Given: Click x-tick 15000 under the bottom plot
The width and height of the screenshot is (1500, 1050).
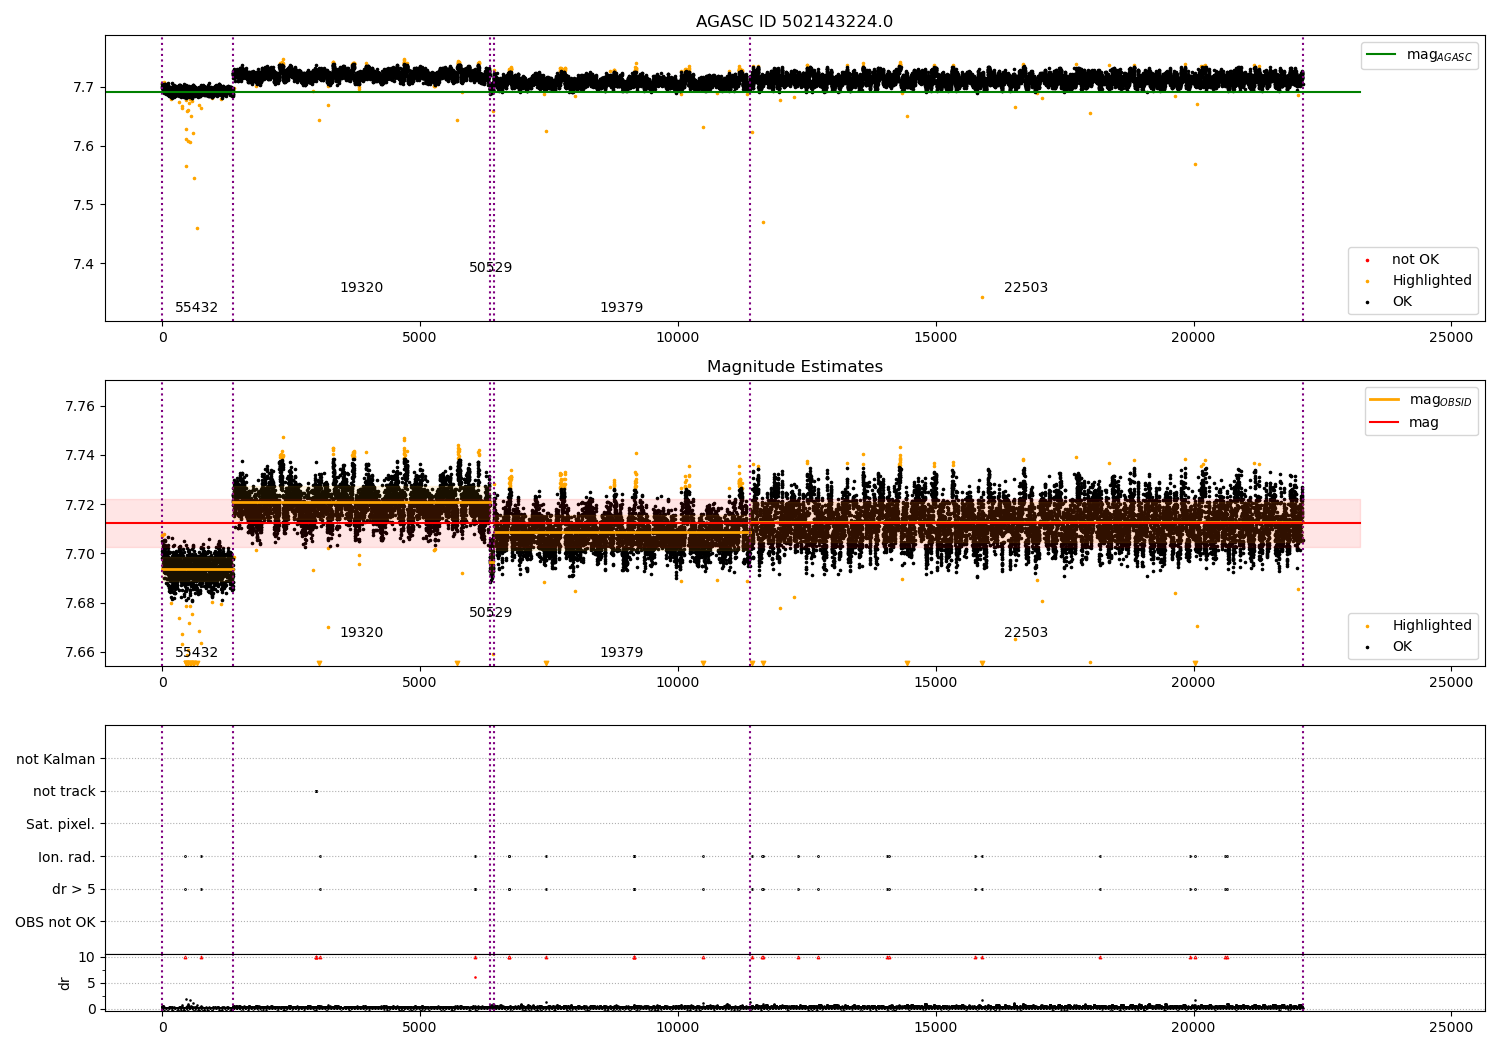Looking at the screenshot, I should click(935, 1028).
